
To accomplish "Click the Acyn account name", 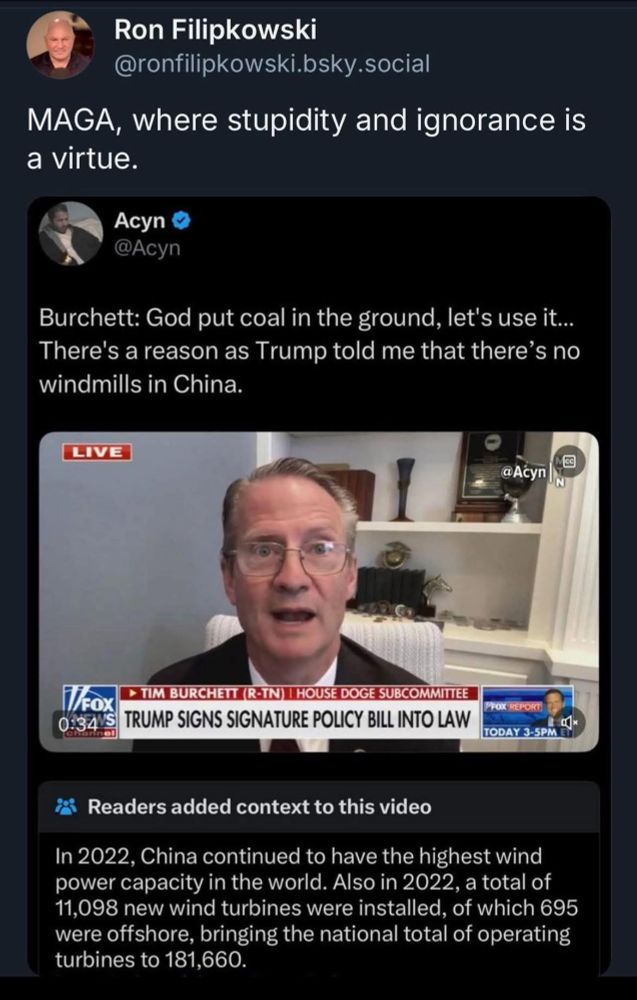I will pyautogui.click(x=140, y=221).
